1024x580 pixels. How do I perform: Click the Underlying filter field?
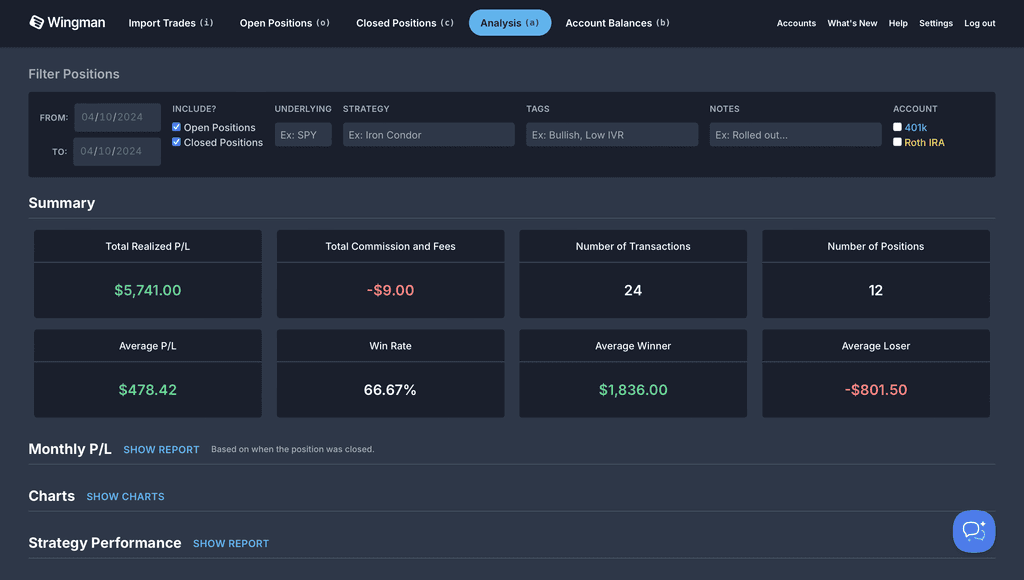(302, 133)
